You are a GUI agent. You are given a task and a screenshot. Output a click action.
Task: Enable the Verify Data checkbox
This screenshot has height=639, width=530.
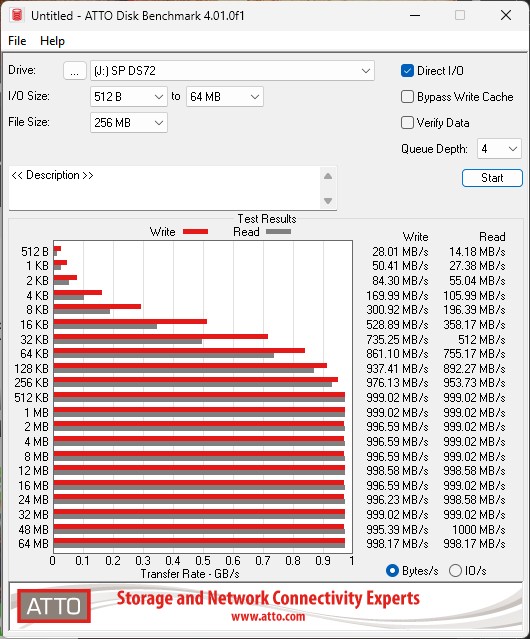407,123
